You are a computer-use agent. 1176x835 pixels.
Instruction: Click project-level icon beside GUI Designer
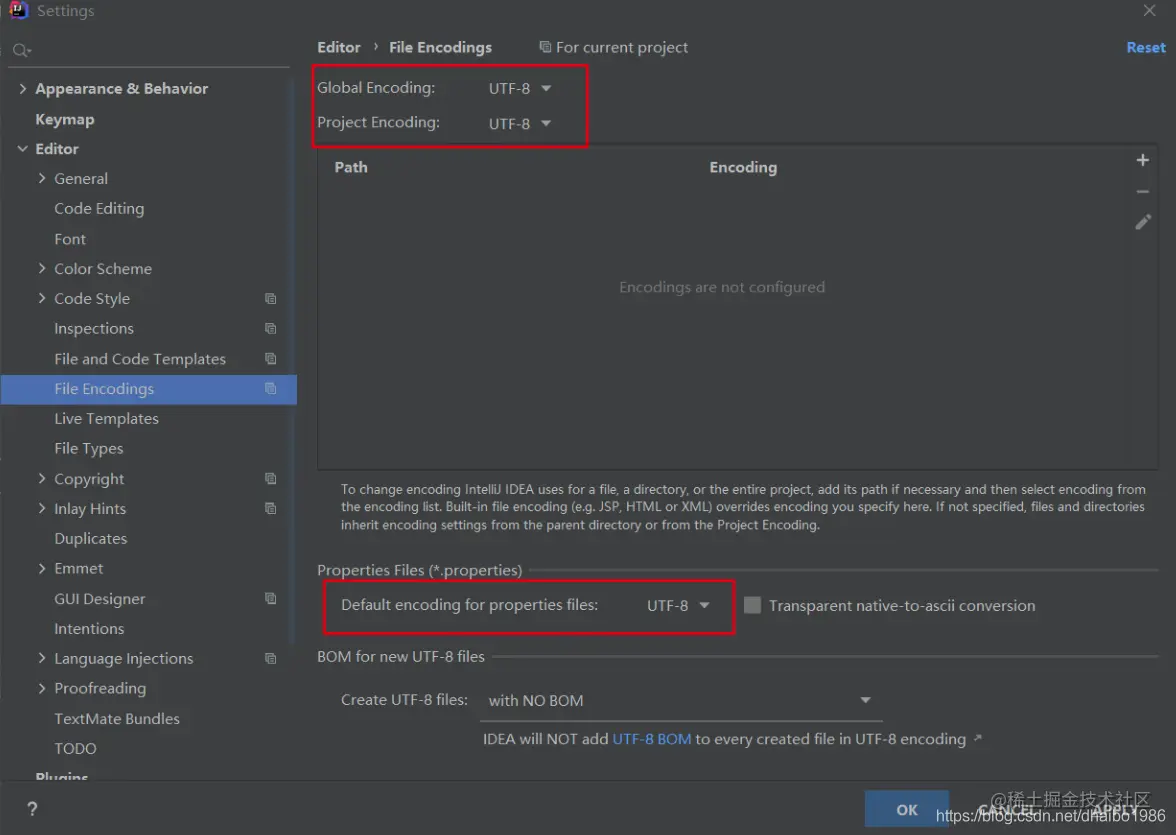pos(271,599)
